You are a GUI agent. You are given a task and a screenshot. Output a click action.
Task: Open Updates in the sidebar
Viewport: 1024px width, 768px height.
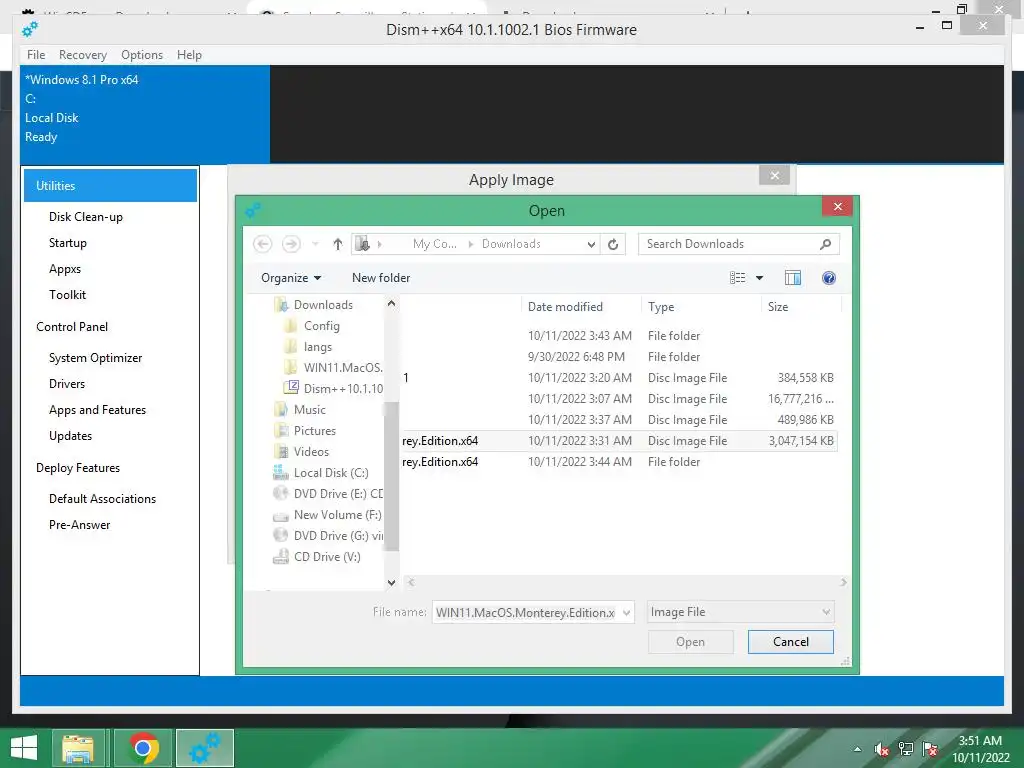(70, 436)
